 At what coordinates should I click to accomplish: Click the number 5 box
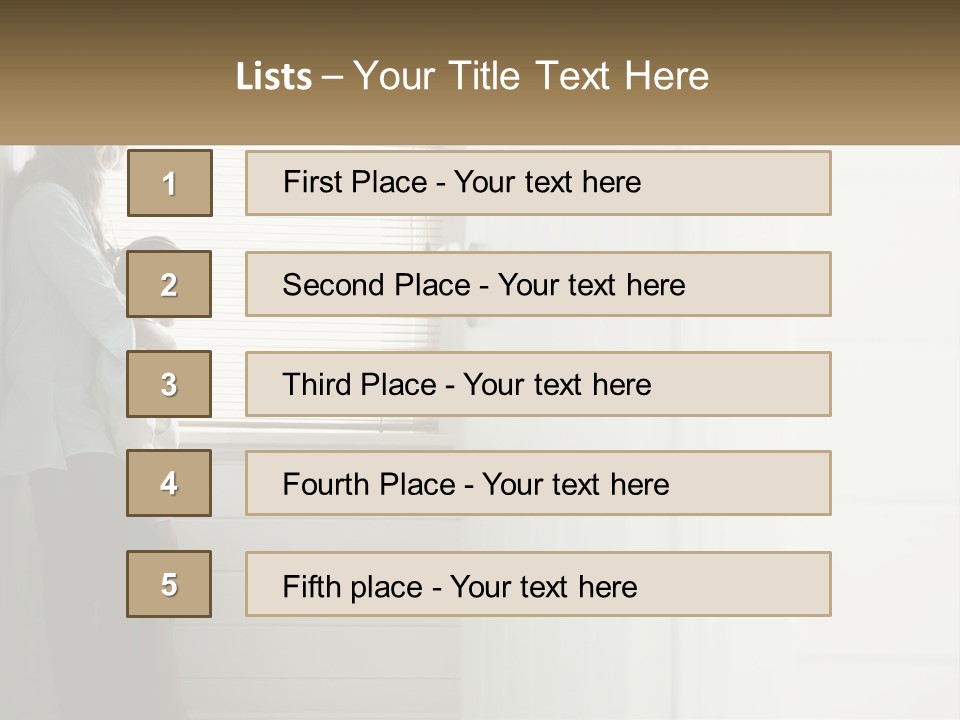tap(169, 584)
